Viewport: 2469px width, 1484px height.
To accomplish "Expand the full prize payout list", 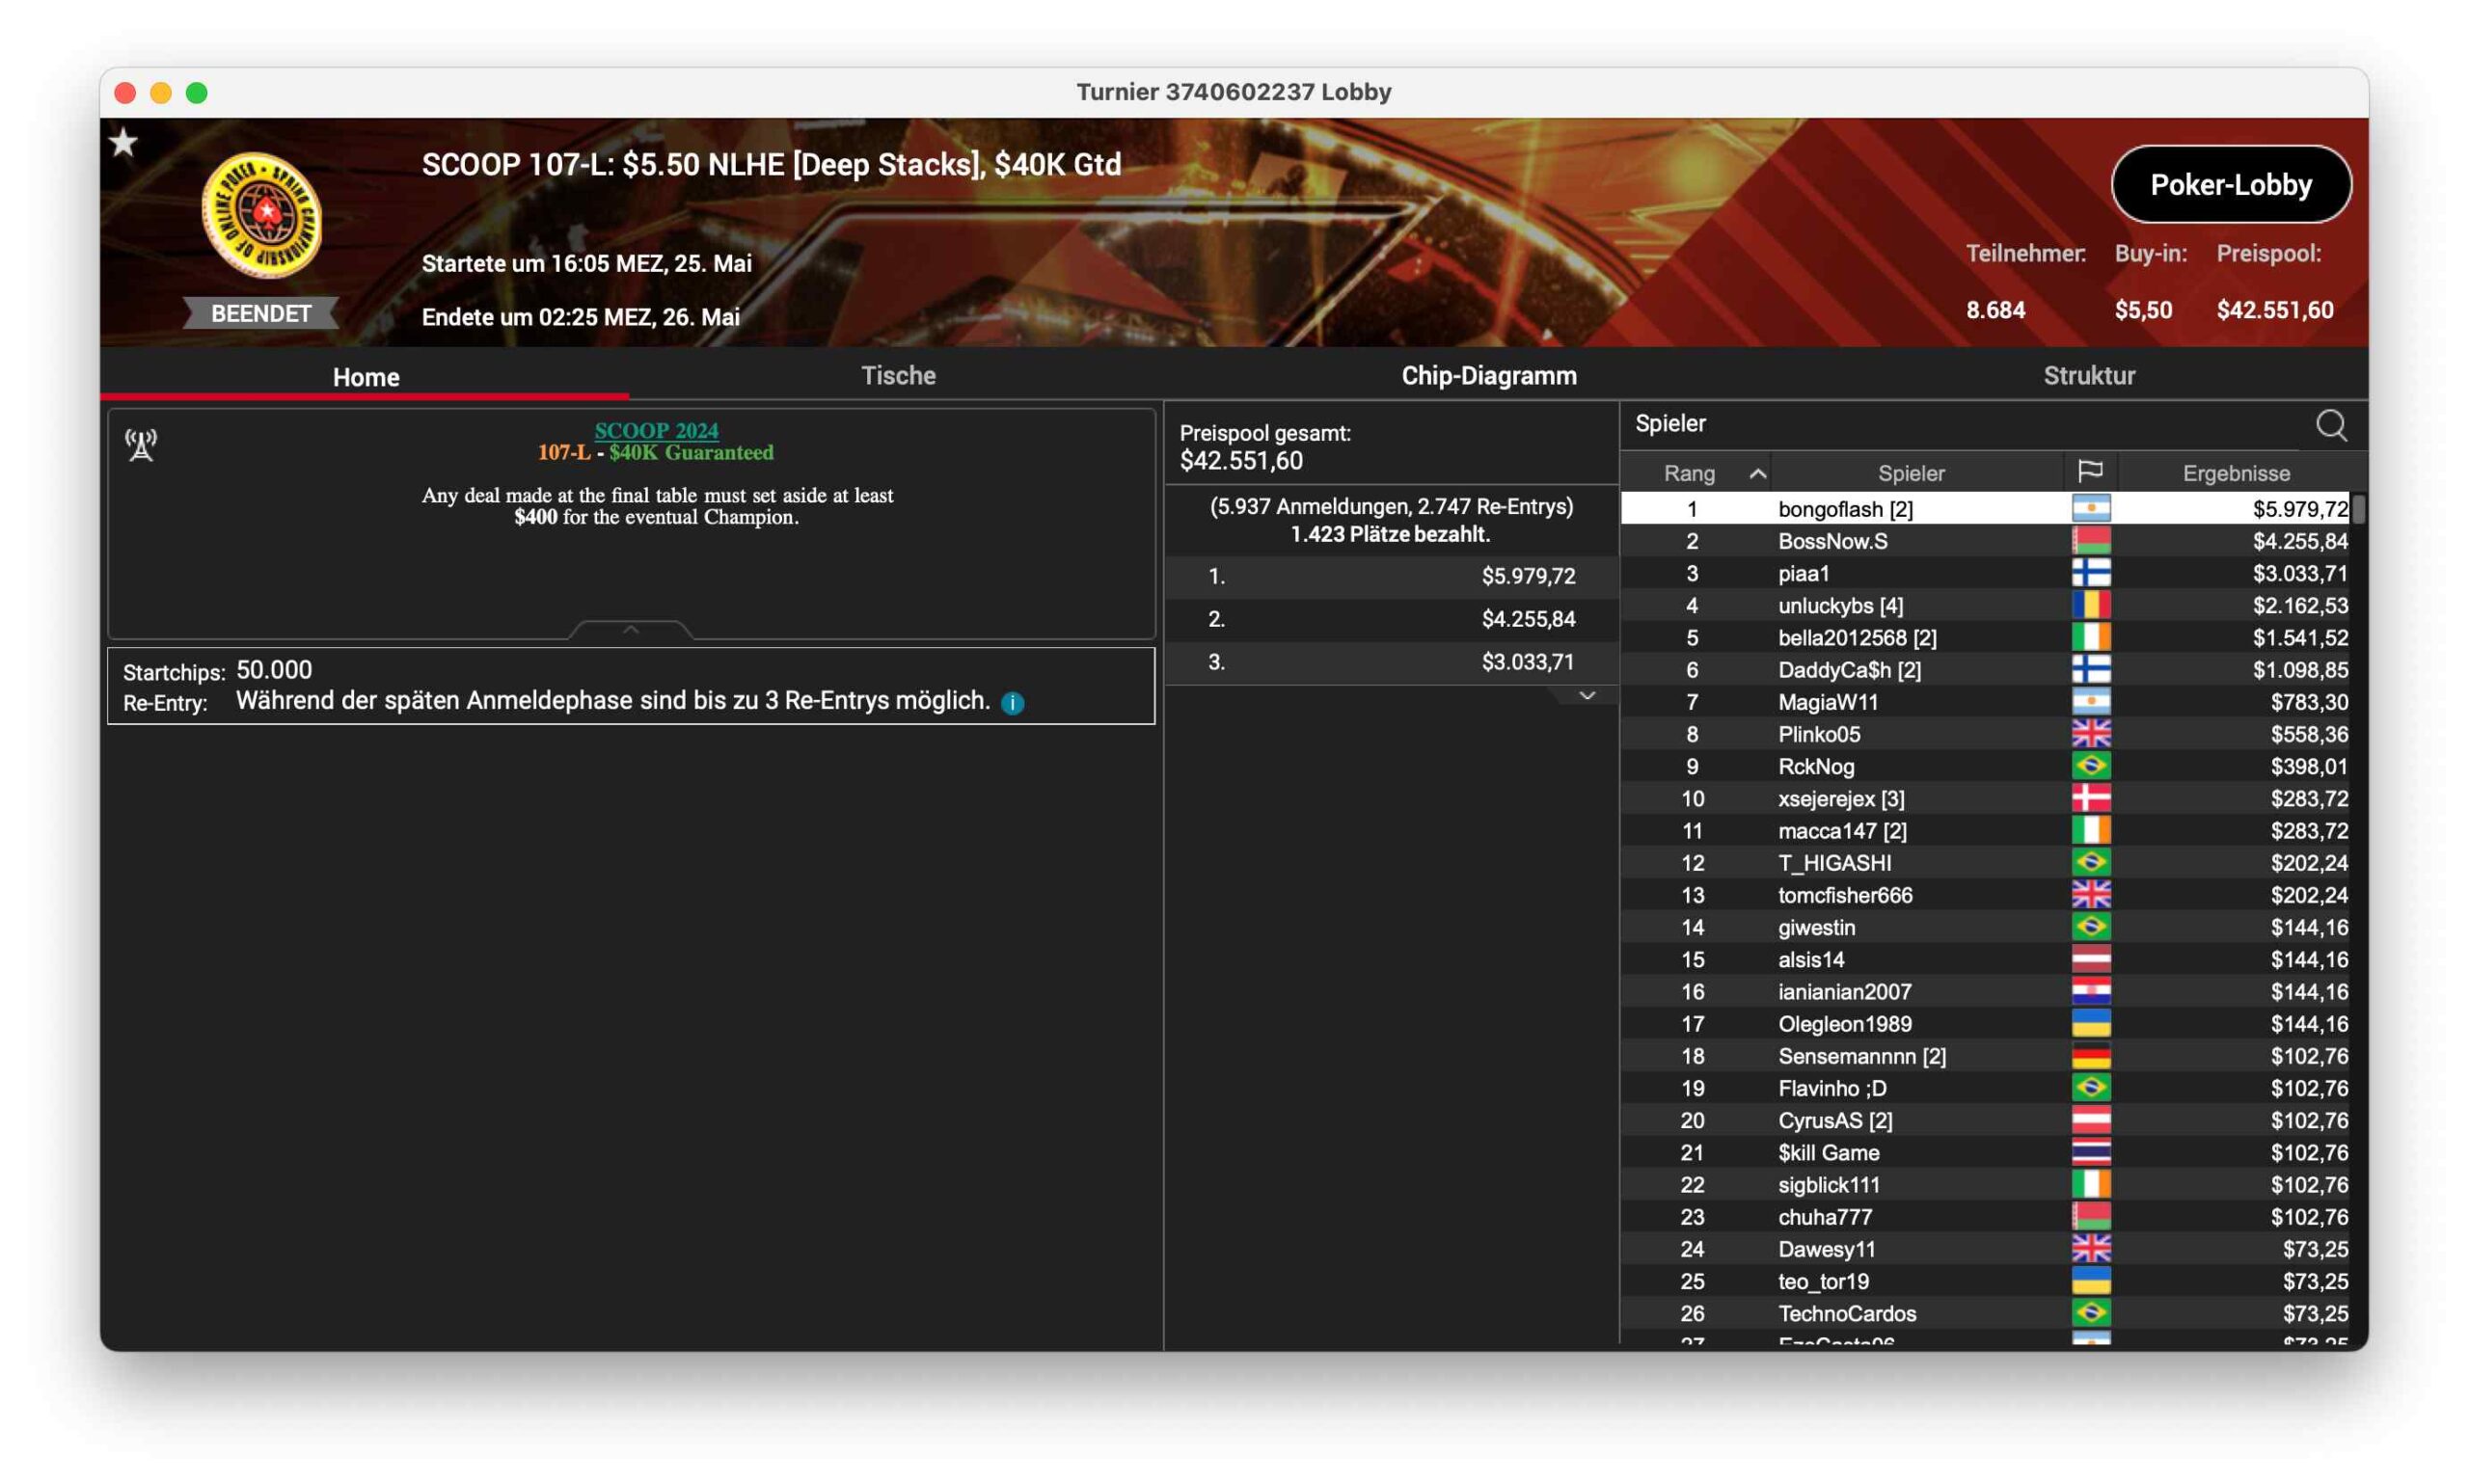I will [x=1586, y=696].
